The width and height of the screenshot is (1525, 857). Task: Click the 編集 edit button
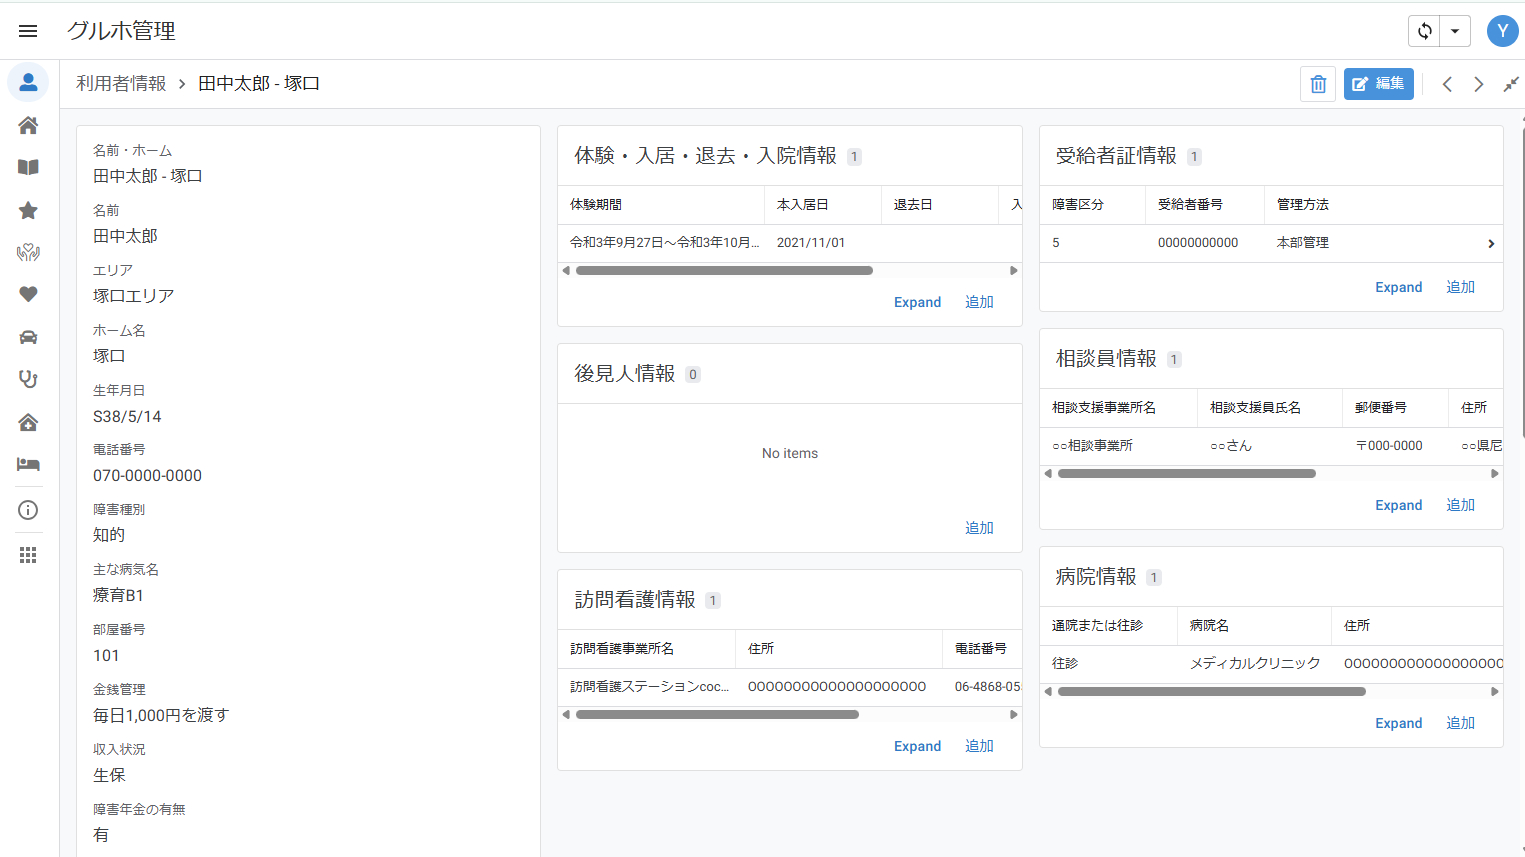pyautogui.click(x=1379, y=84)
